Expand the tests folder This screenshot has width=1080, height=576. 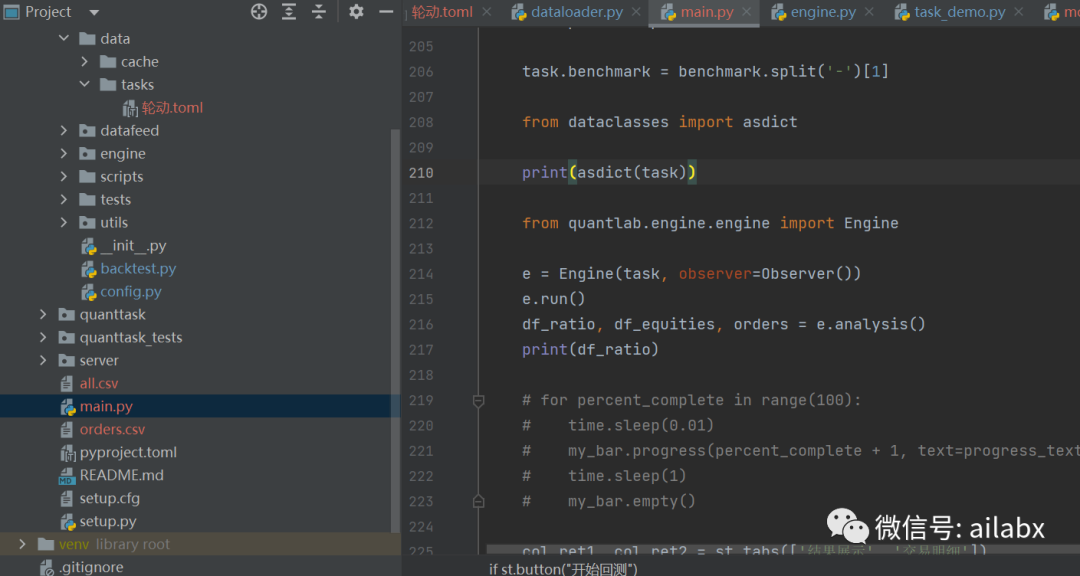pos(64,199)
